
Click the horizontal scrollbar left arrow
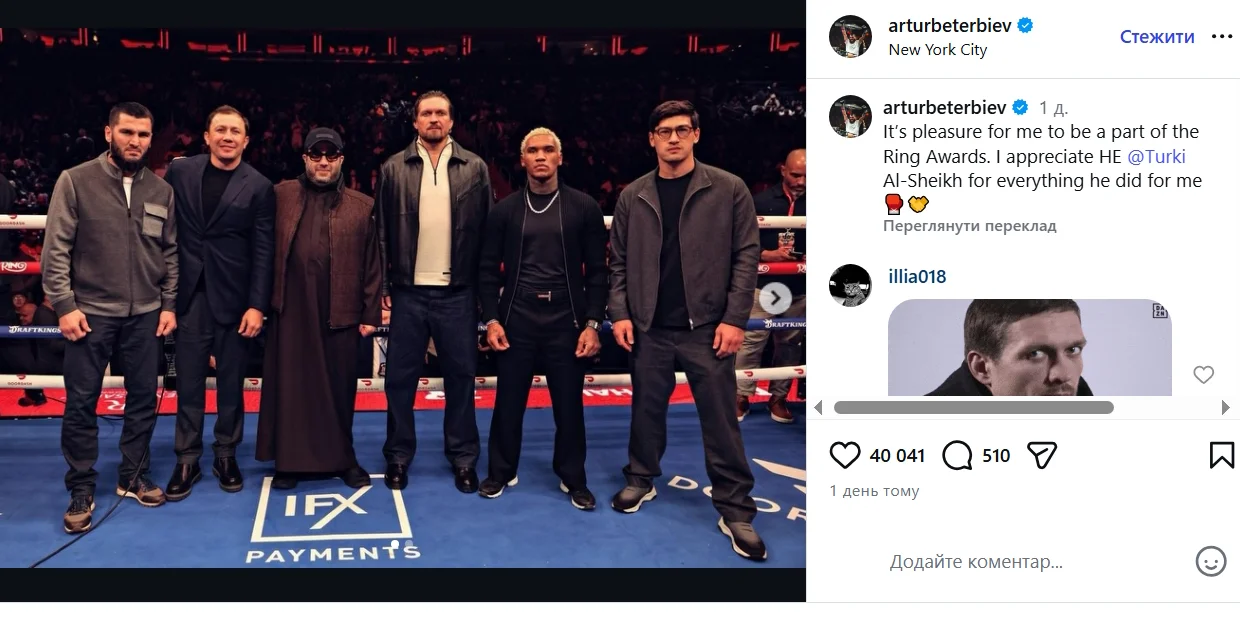[x=819, y=408]
